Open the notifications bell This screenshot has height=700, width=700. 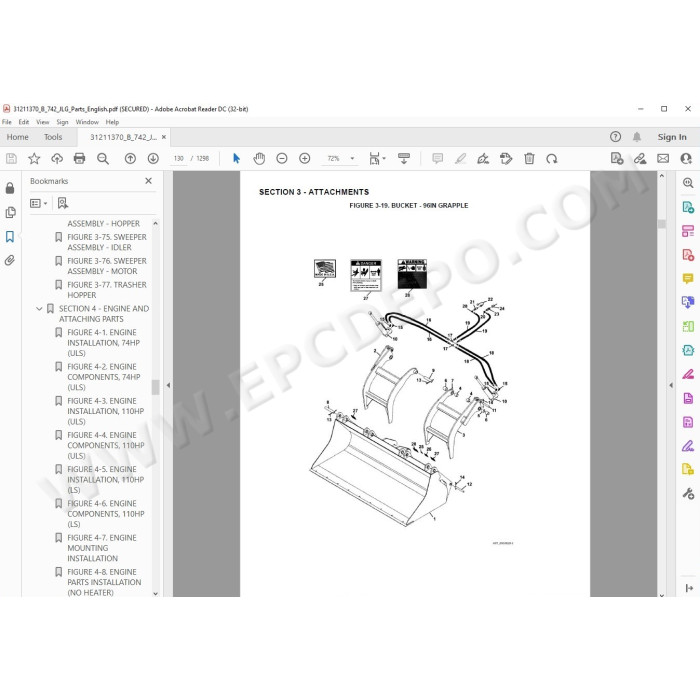click(x=637, y=137)
